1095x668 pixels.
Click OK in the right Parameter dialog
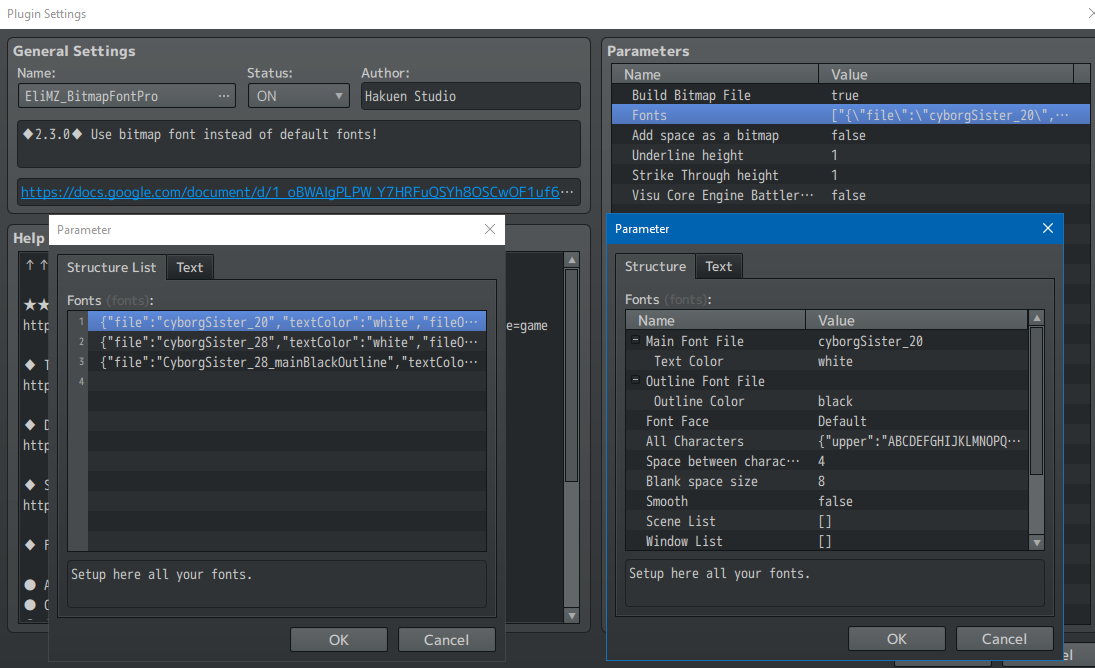(897, 639)
